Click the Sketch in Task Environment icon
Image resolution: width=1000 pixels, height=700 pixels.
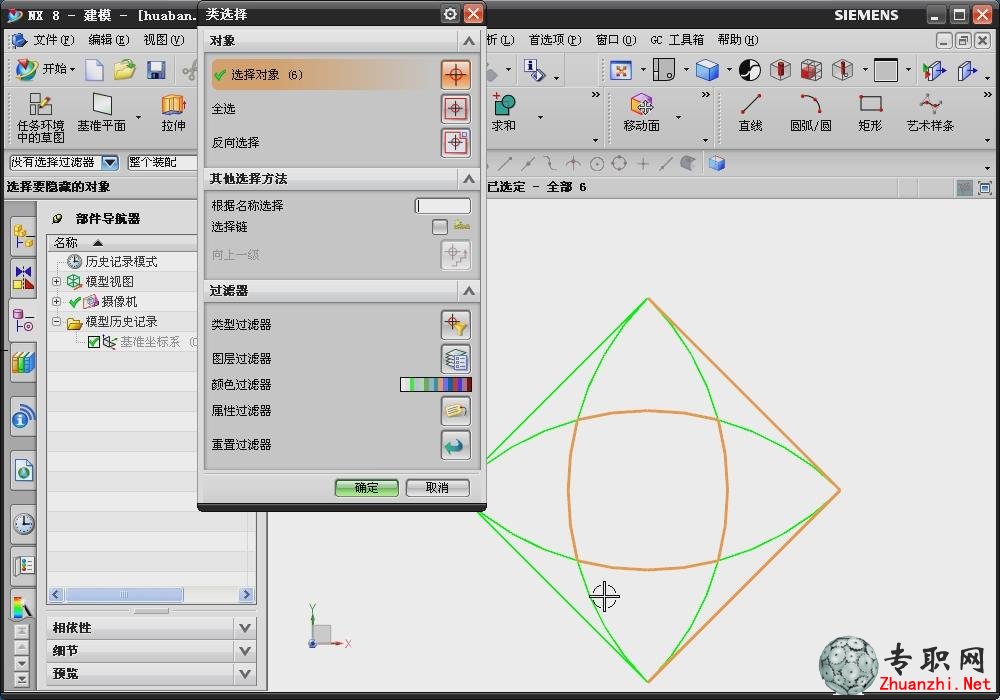point(41,117)
